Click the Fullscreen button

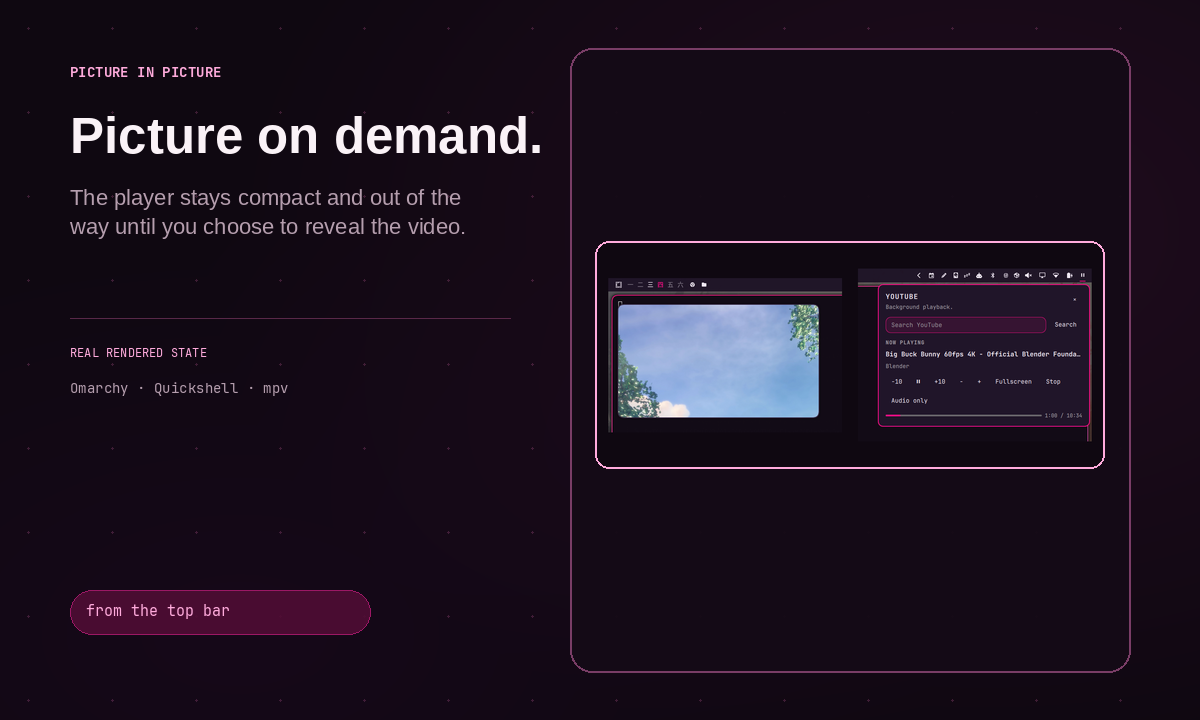point(1014,382)
